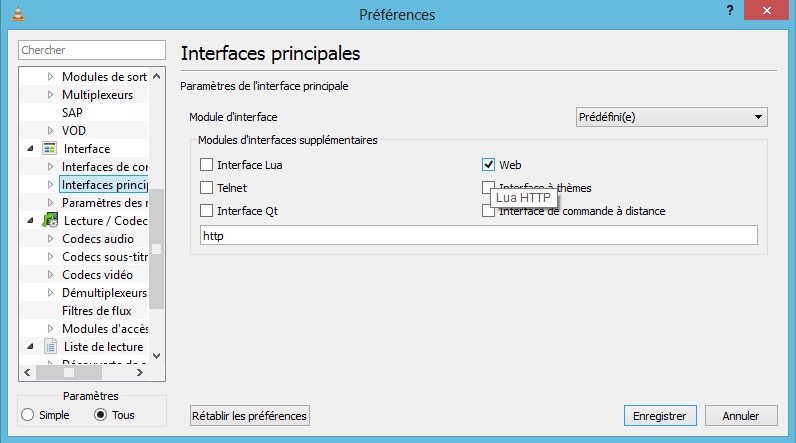Expand the Codecs audio tree node
Viewport: 796px width, 443px height.
[50, 238]
